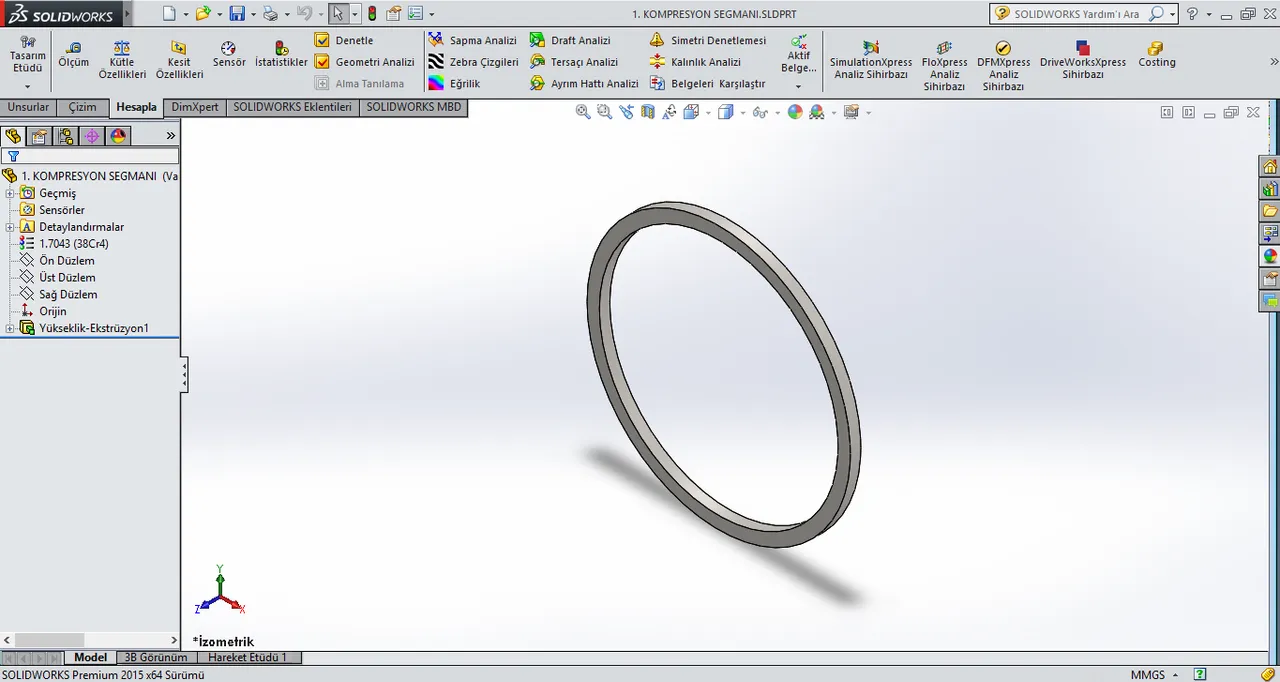1280x682 pixels.
Task: Toggle the Section View icon
Action: coord(648,112)
